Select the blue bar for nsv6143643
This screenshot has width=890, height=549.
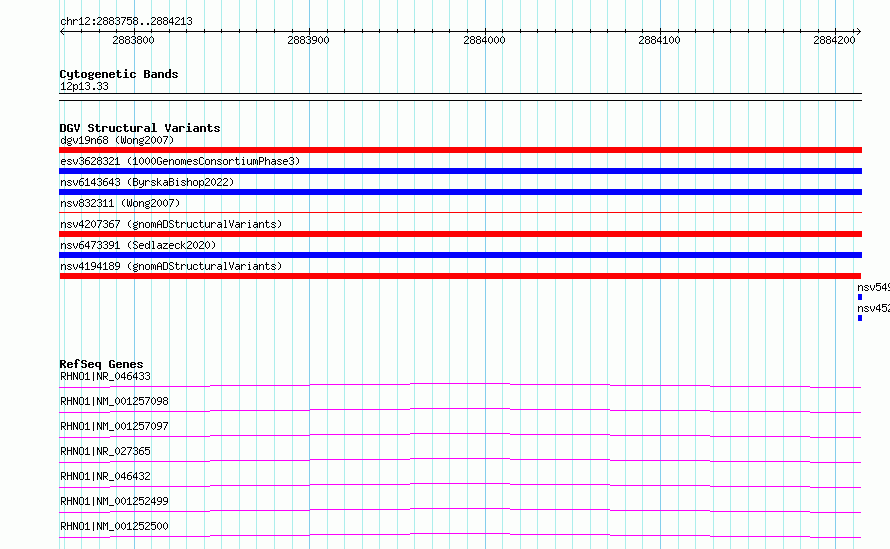coord(460,192)
